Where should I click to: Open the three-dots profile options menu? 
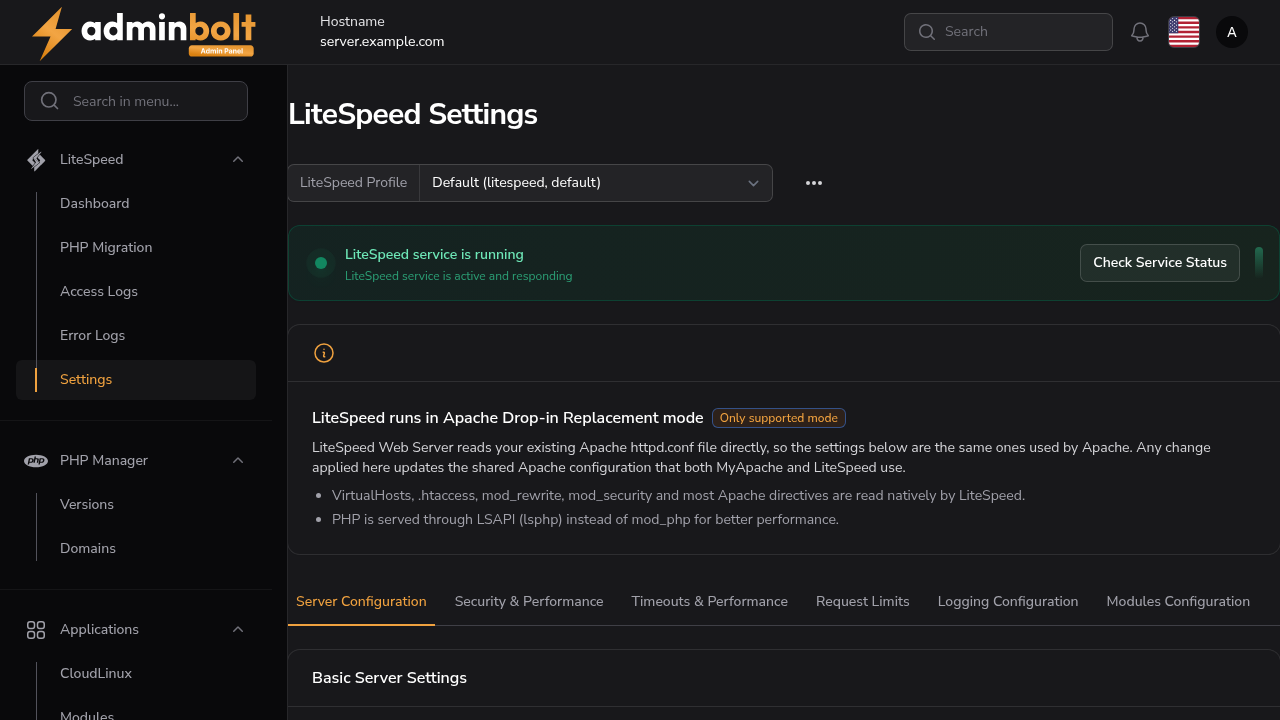(814, 183)
